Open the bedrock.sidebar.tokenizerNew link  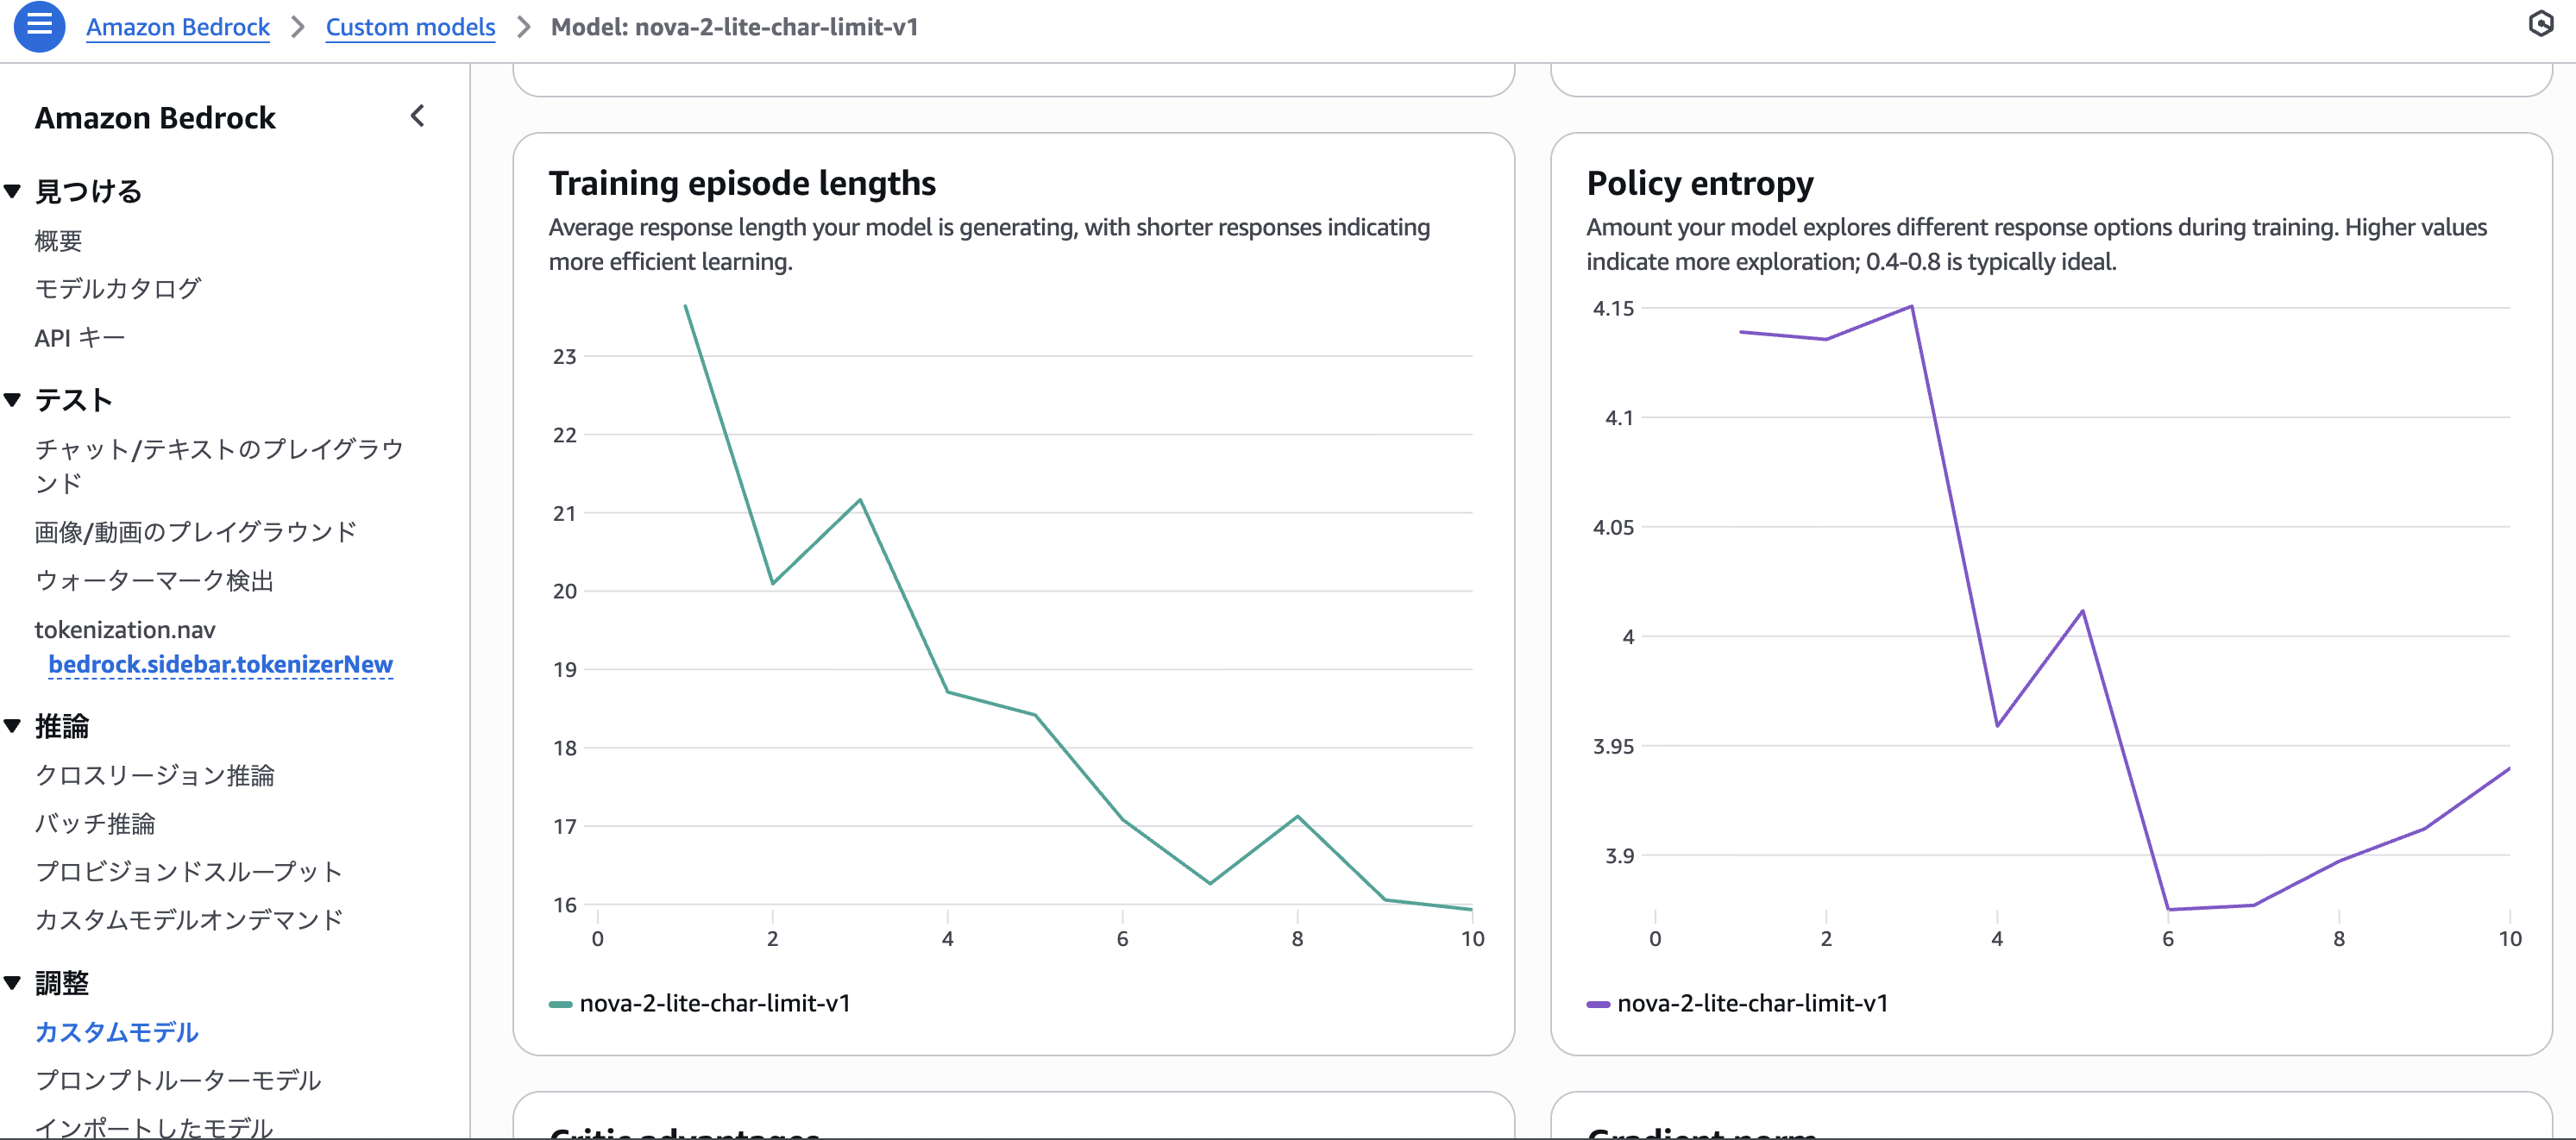tap(220, 664)
